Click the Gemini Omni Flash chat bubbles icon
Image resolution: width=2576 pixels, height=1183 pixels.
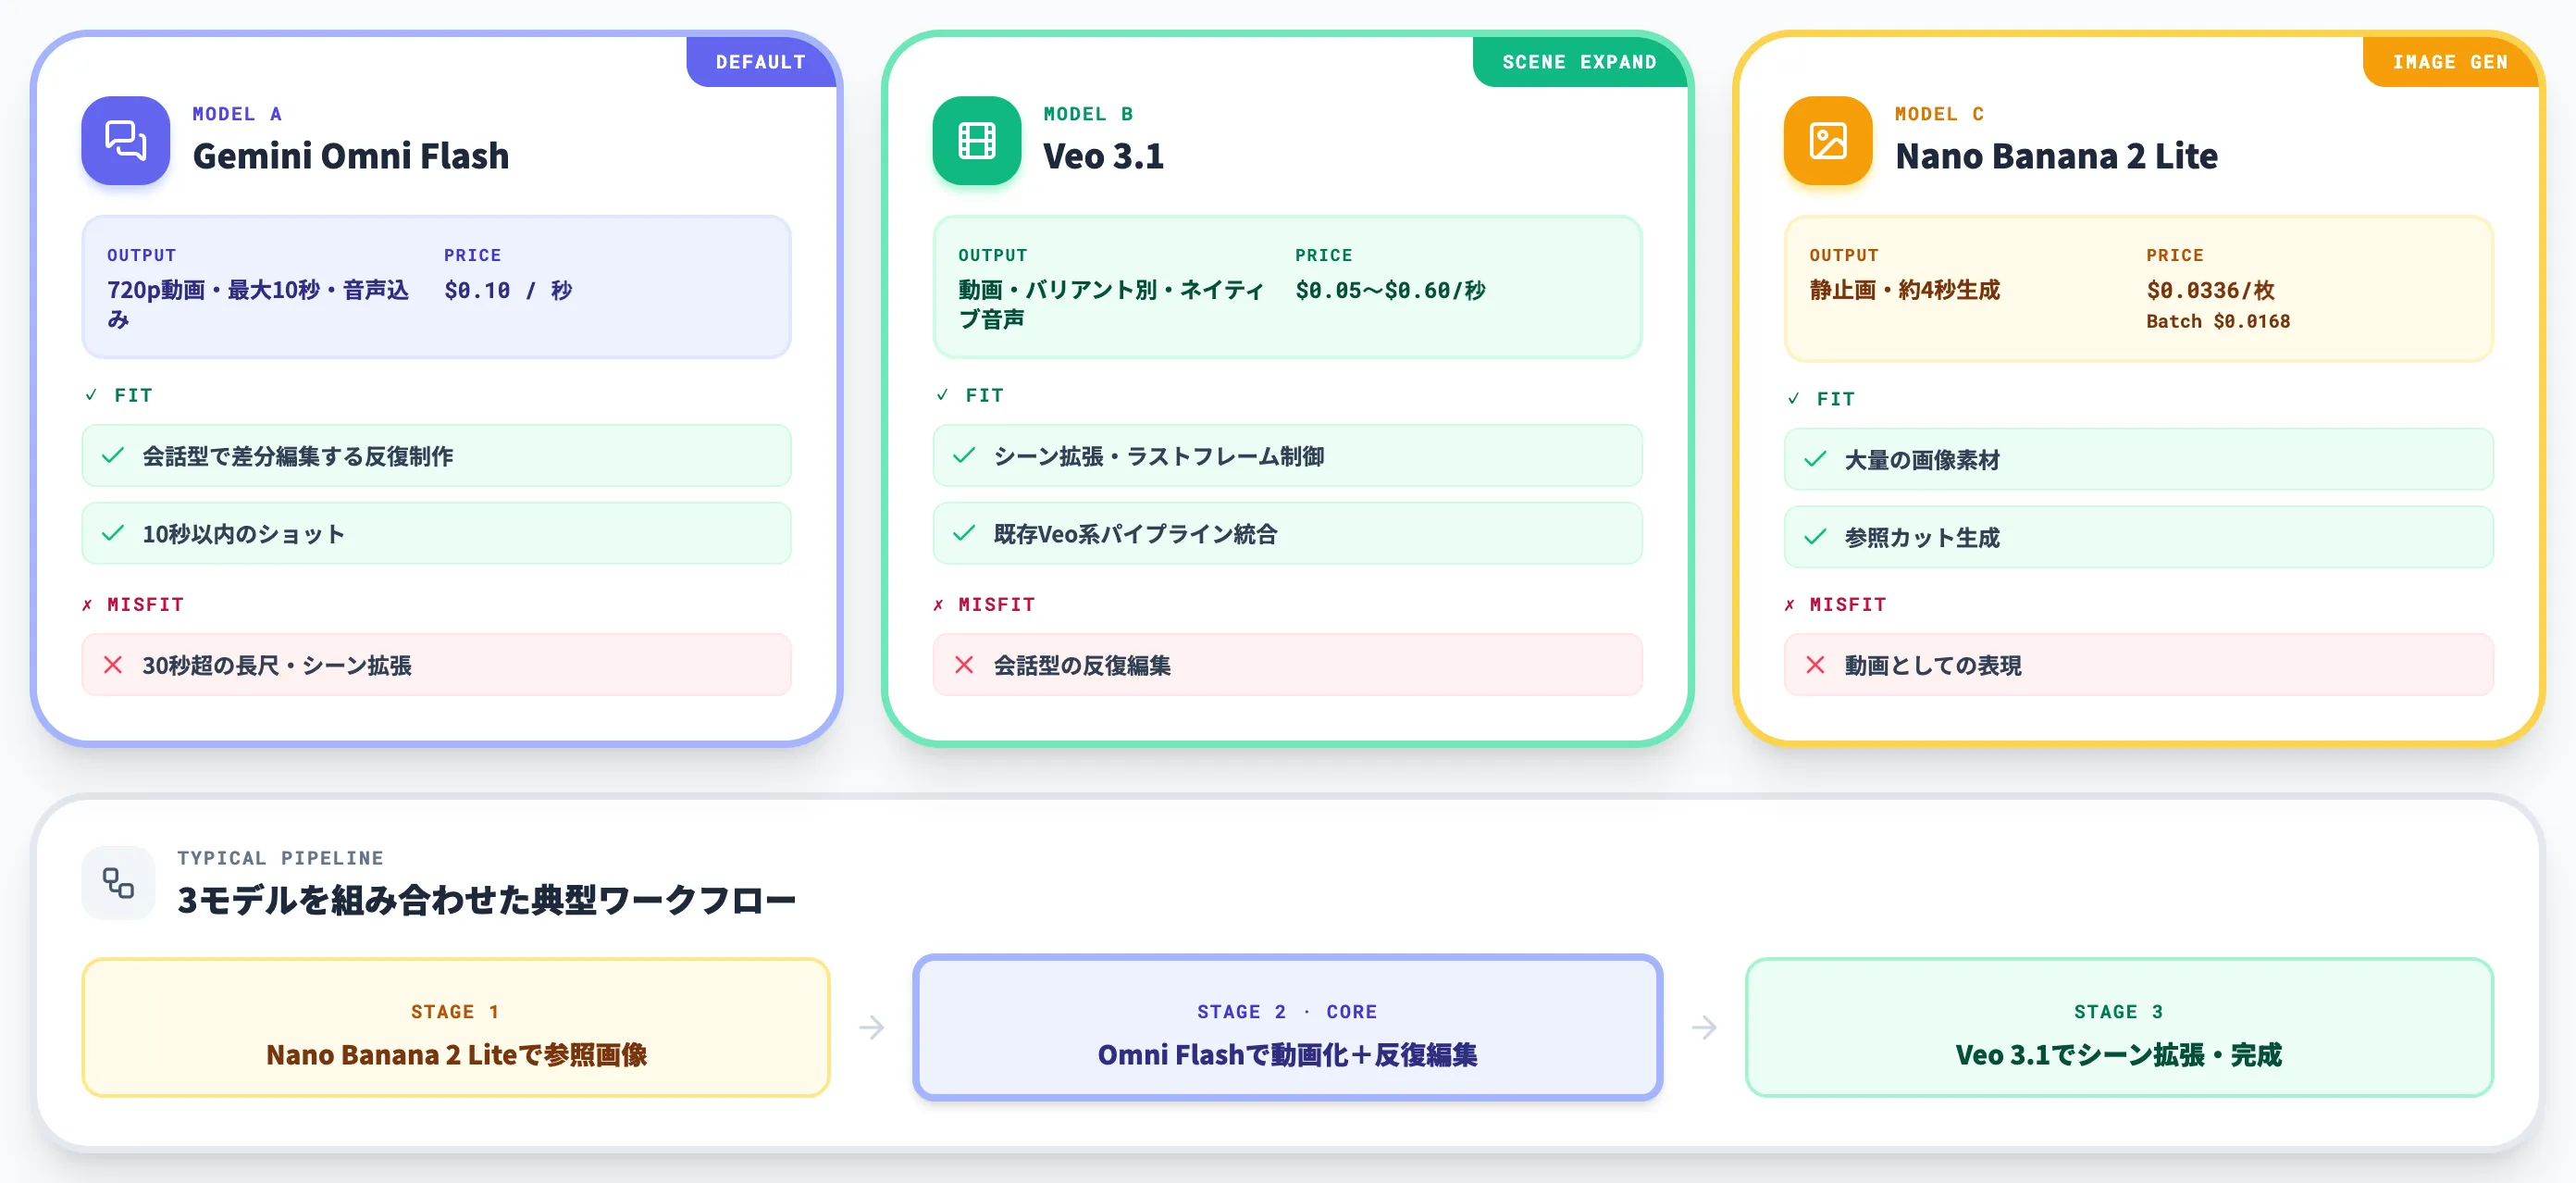click(126, 141)
